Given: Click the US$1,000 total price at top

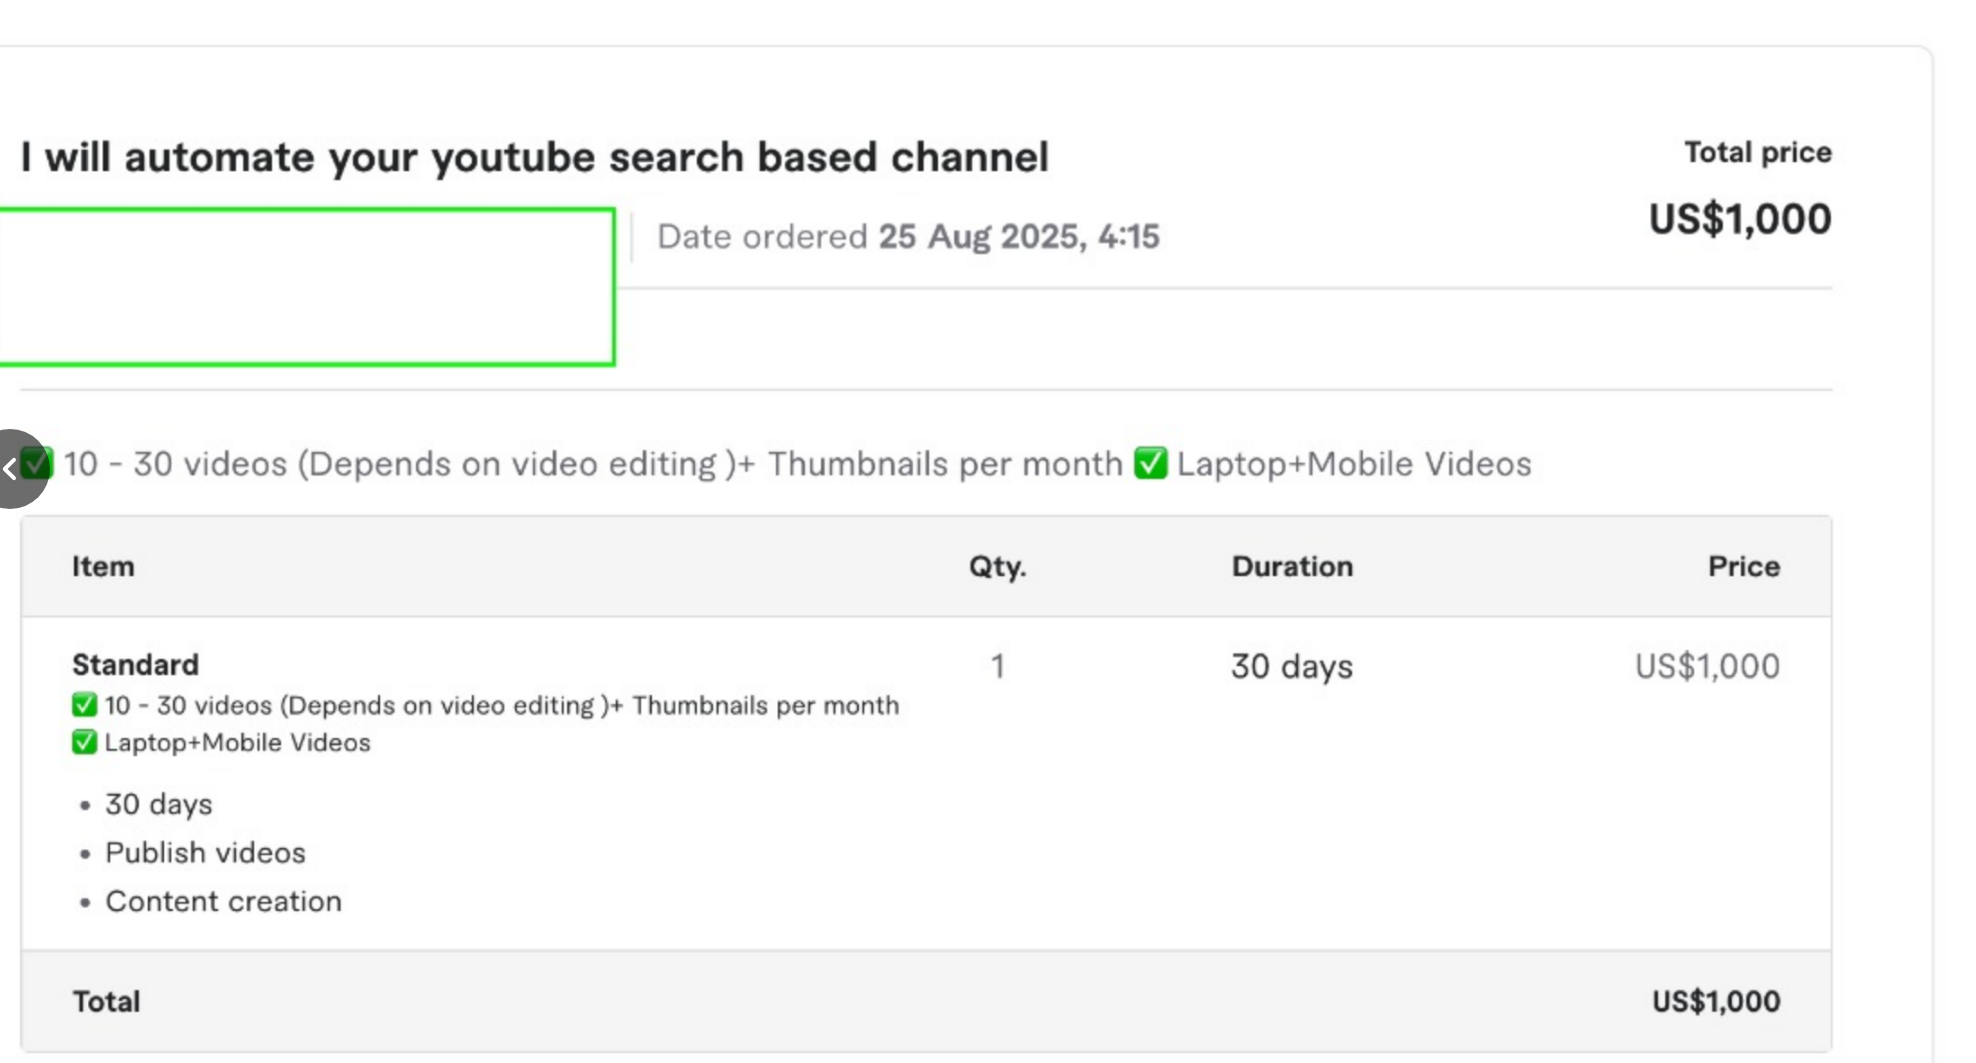Looking at the screenshot, I should click(1740, 219).
